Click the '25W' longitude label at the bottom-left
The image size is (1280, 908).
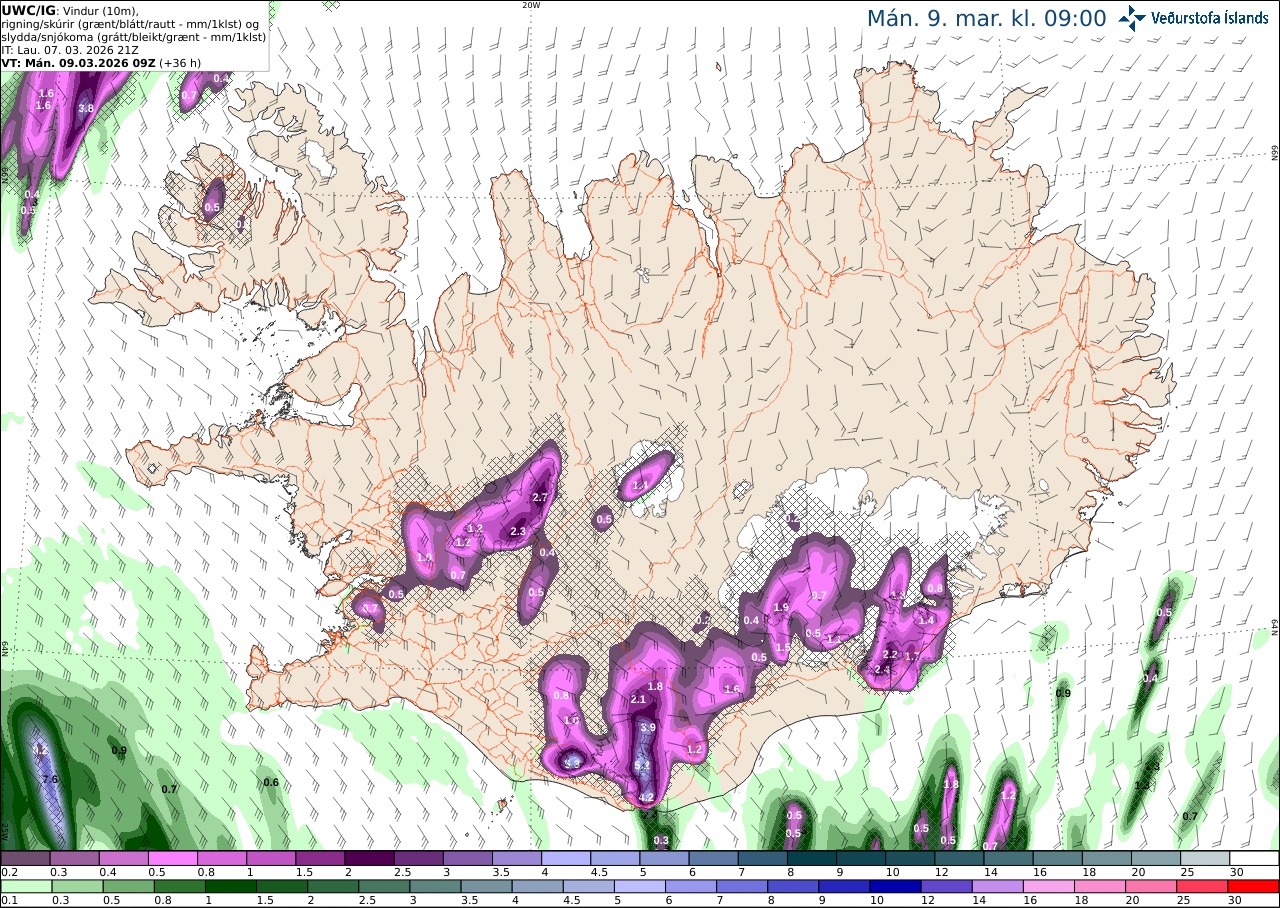pyautogui.click(x=5, y=830)
